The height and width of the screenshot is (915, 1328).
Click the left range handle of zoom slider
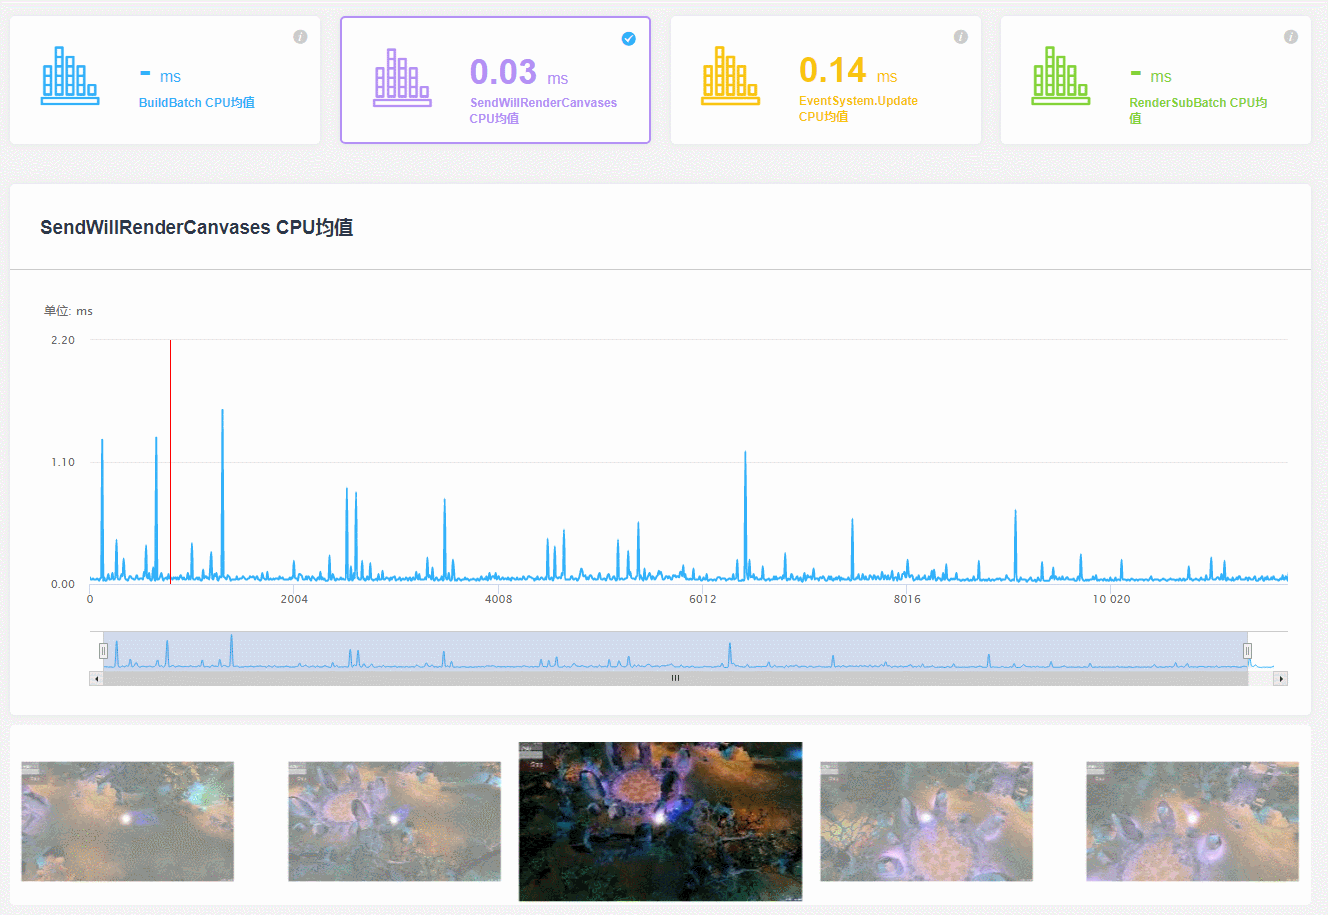[x=103, y=651]
